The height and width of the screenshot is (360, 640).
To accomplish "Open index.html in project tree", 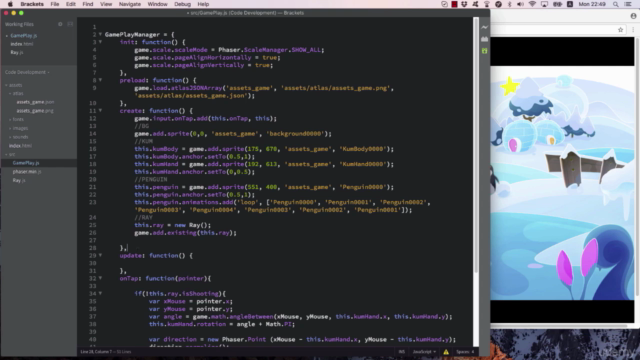I will [x=20, y=146].
